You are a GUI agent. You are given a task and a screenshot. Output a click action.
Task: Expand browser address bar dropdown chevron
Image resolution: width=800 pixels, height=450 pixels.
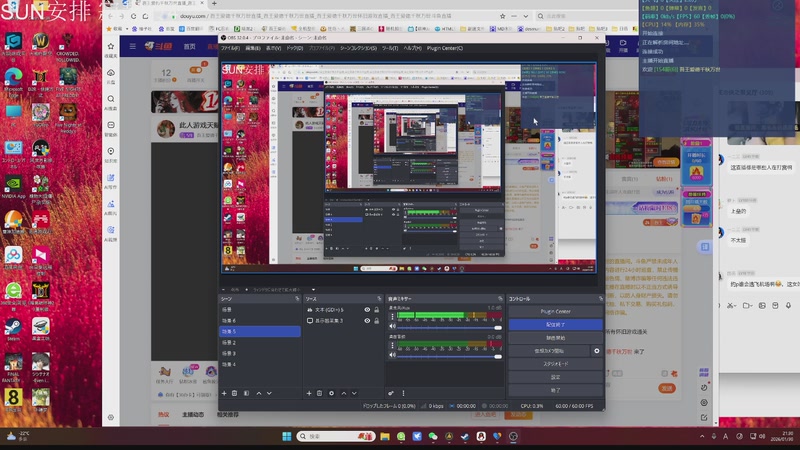[526, 16]
